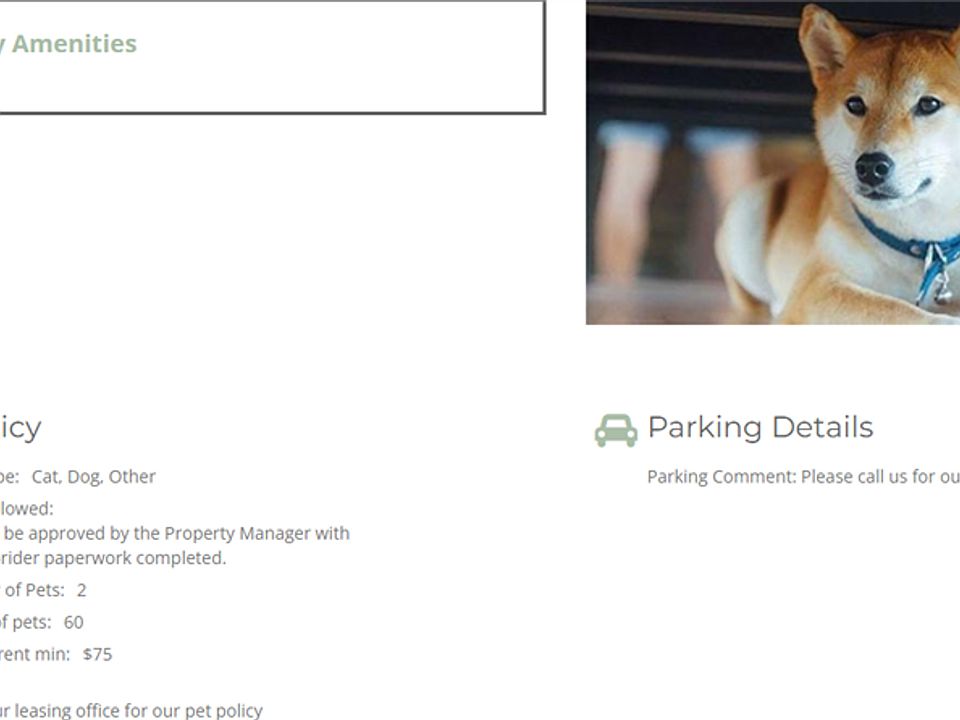Click the 'of pets:' label text
This screenshot has width=960, height=720.
click(x=25, y=623)
